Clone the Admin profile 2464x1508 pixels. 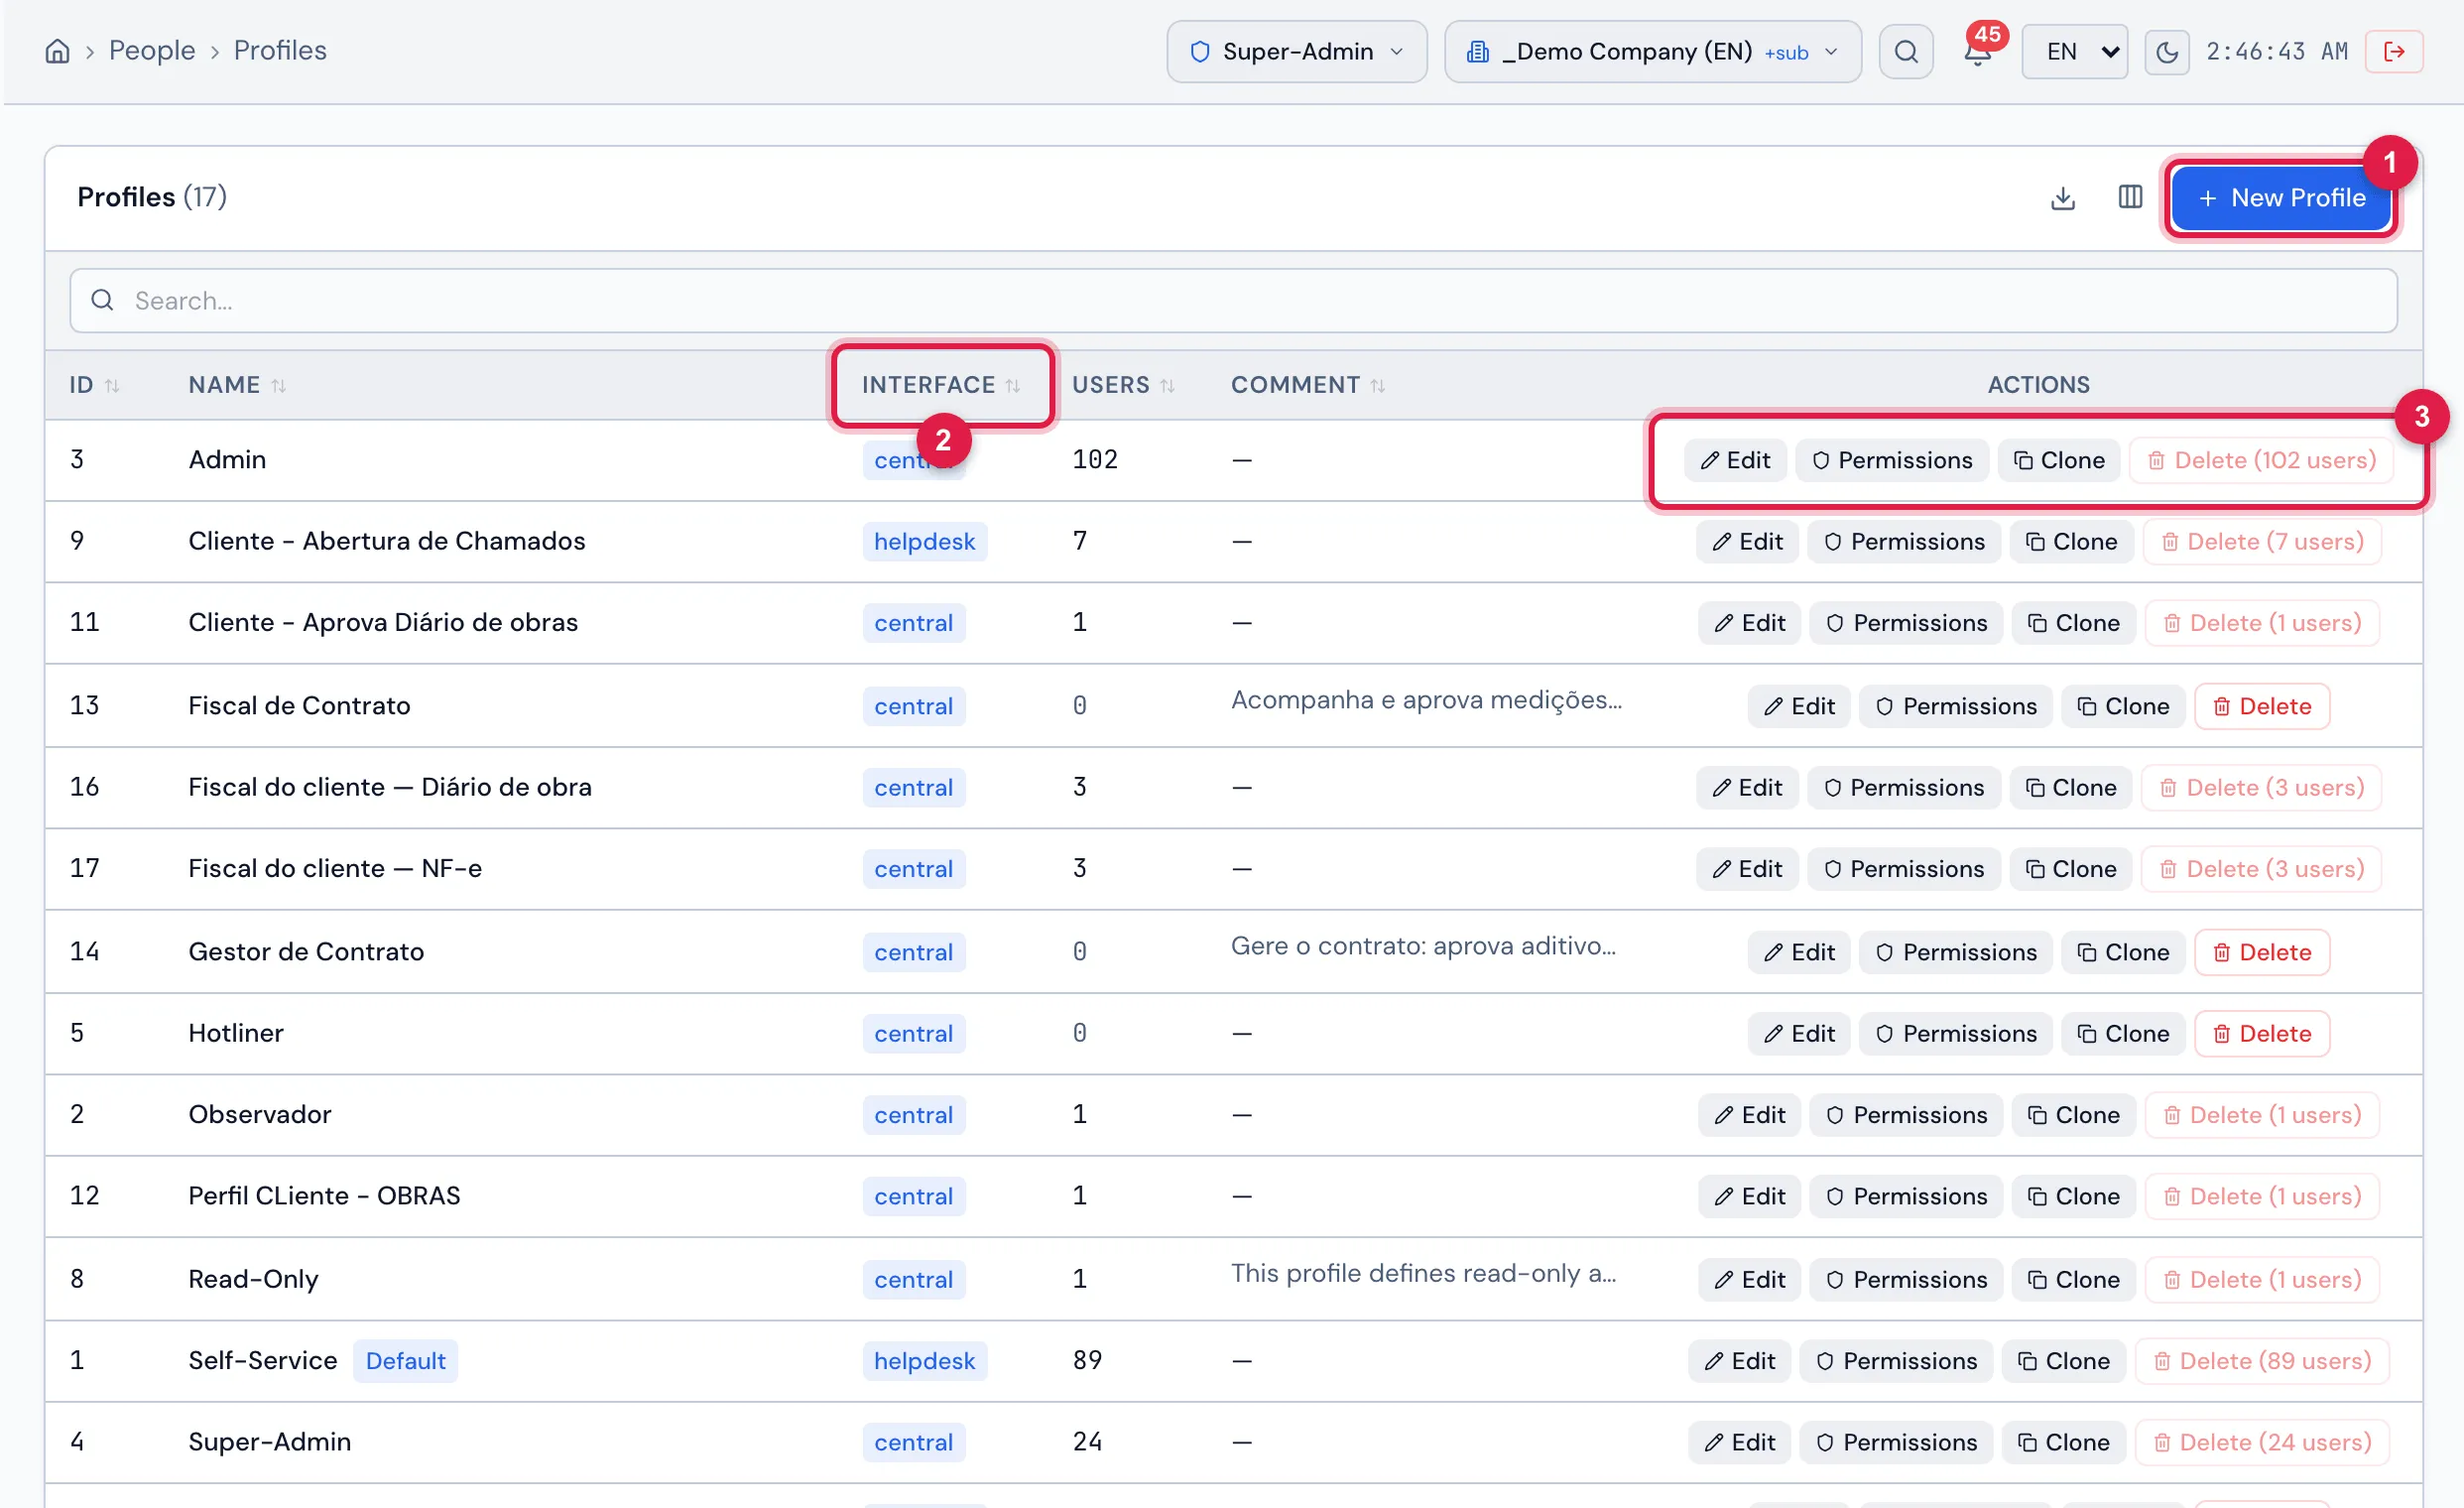(x=2059, y=460)
